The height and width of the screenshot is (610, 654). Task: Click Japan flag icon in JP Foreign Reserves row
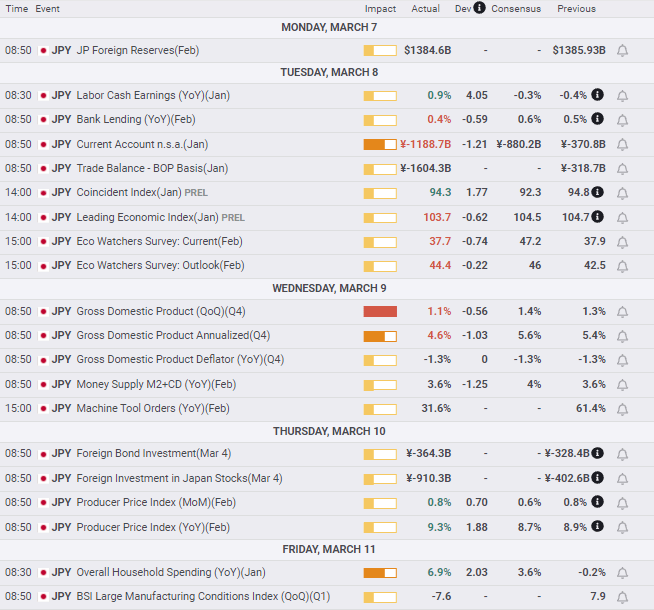point(43,51)
